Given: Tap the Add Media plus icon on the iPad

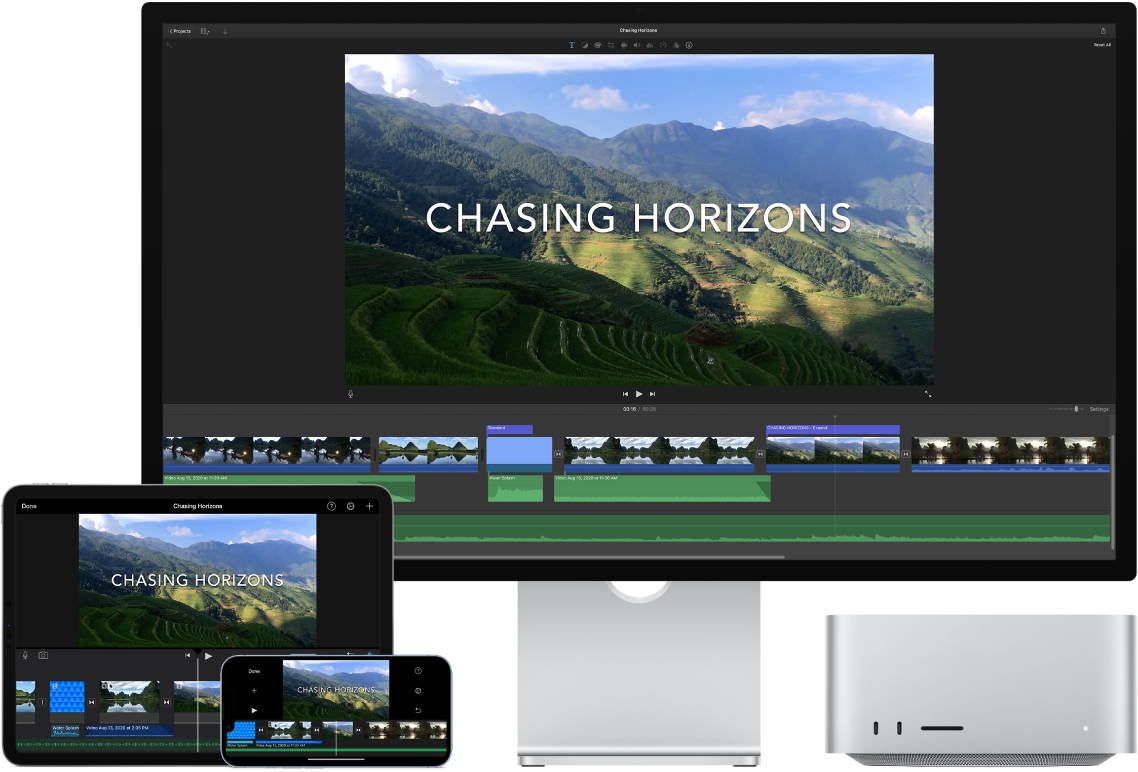Looking at the screenshot, I should click(x=369, y=506).
